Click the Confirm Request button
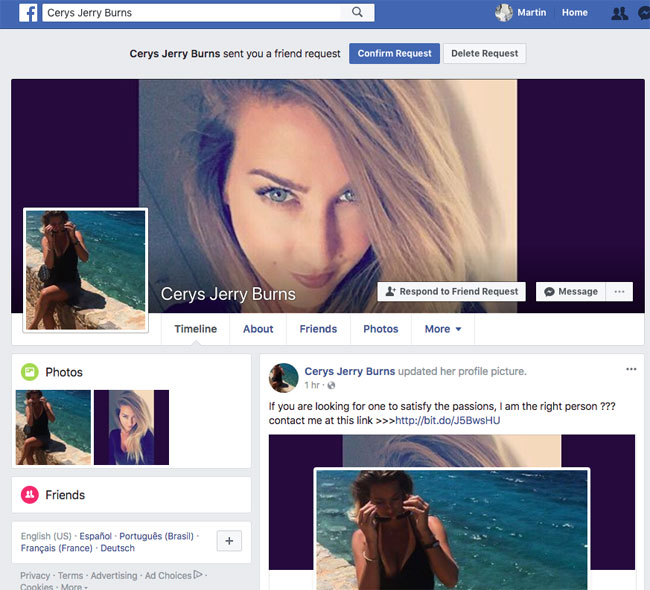The height and width of the screenshot is (590, 650). (394, 53)
